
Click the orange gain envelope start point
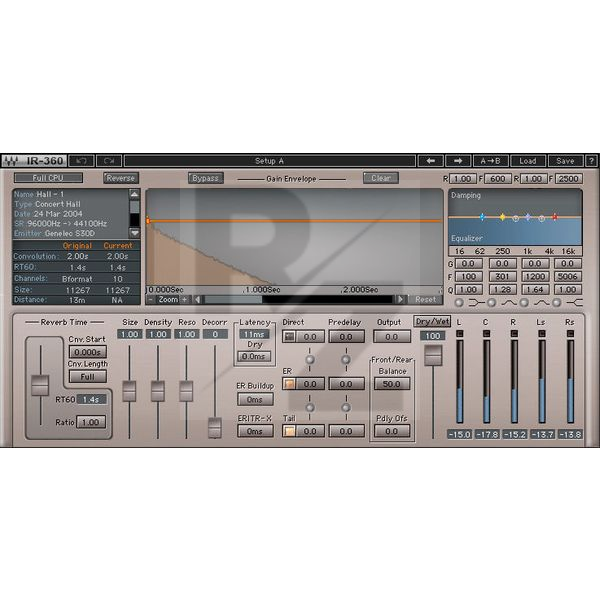[x=148, y=221]
